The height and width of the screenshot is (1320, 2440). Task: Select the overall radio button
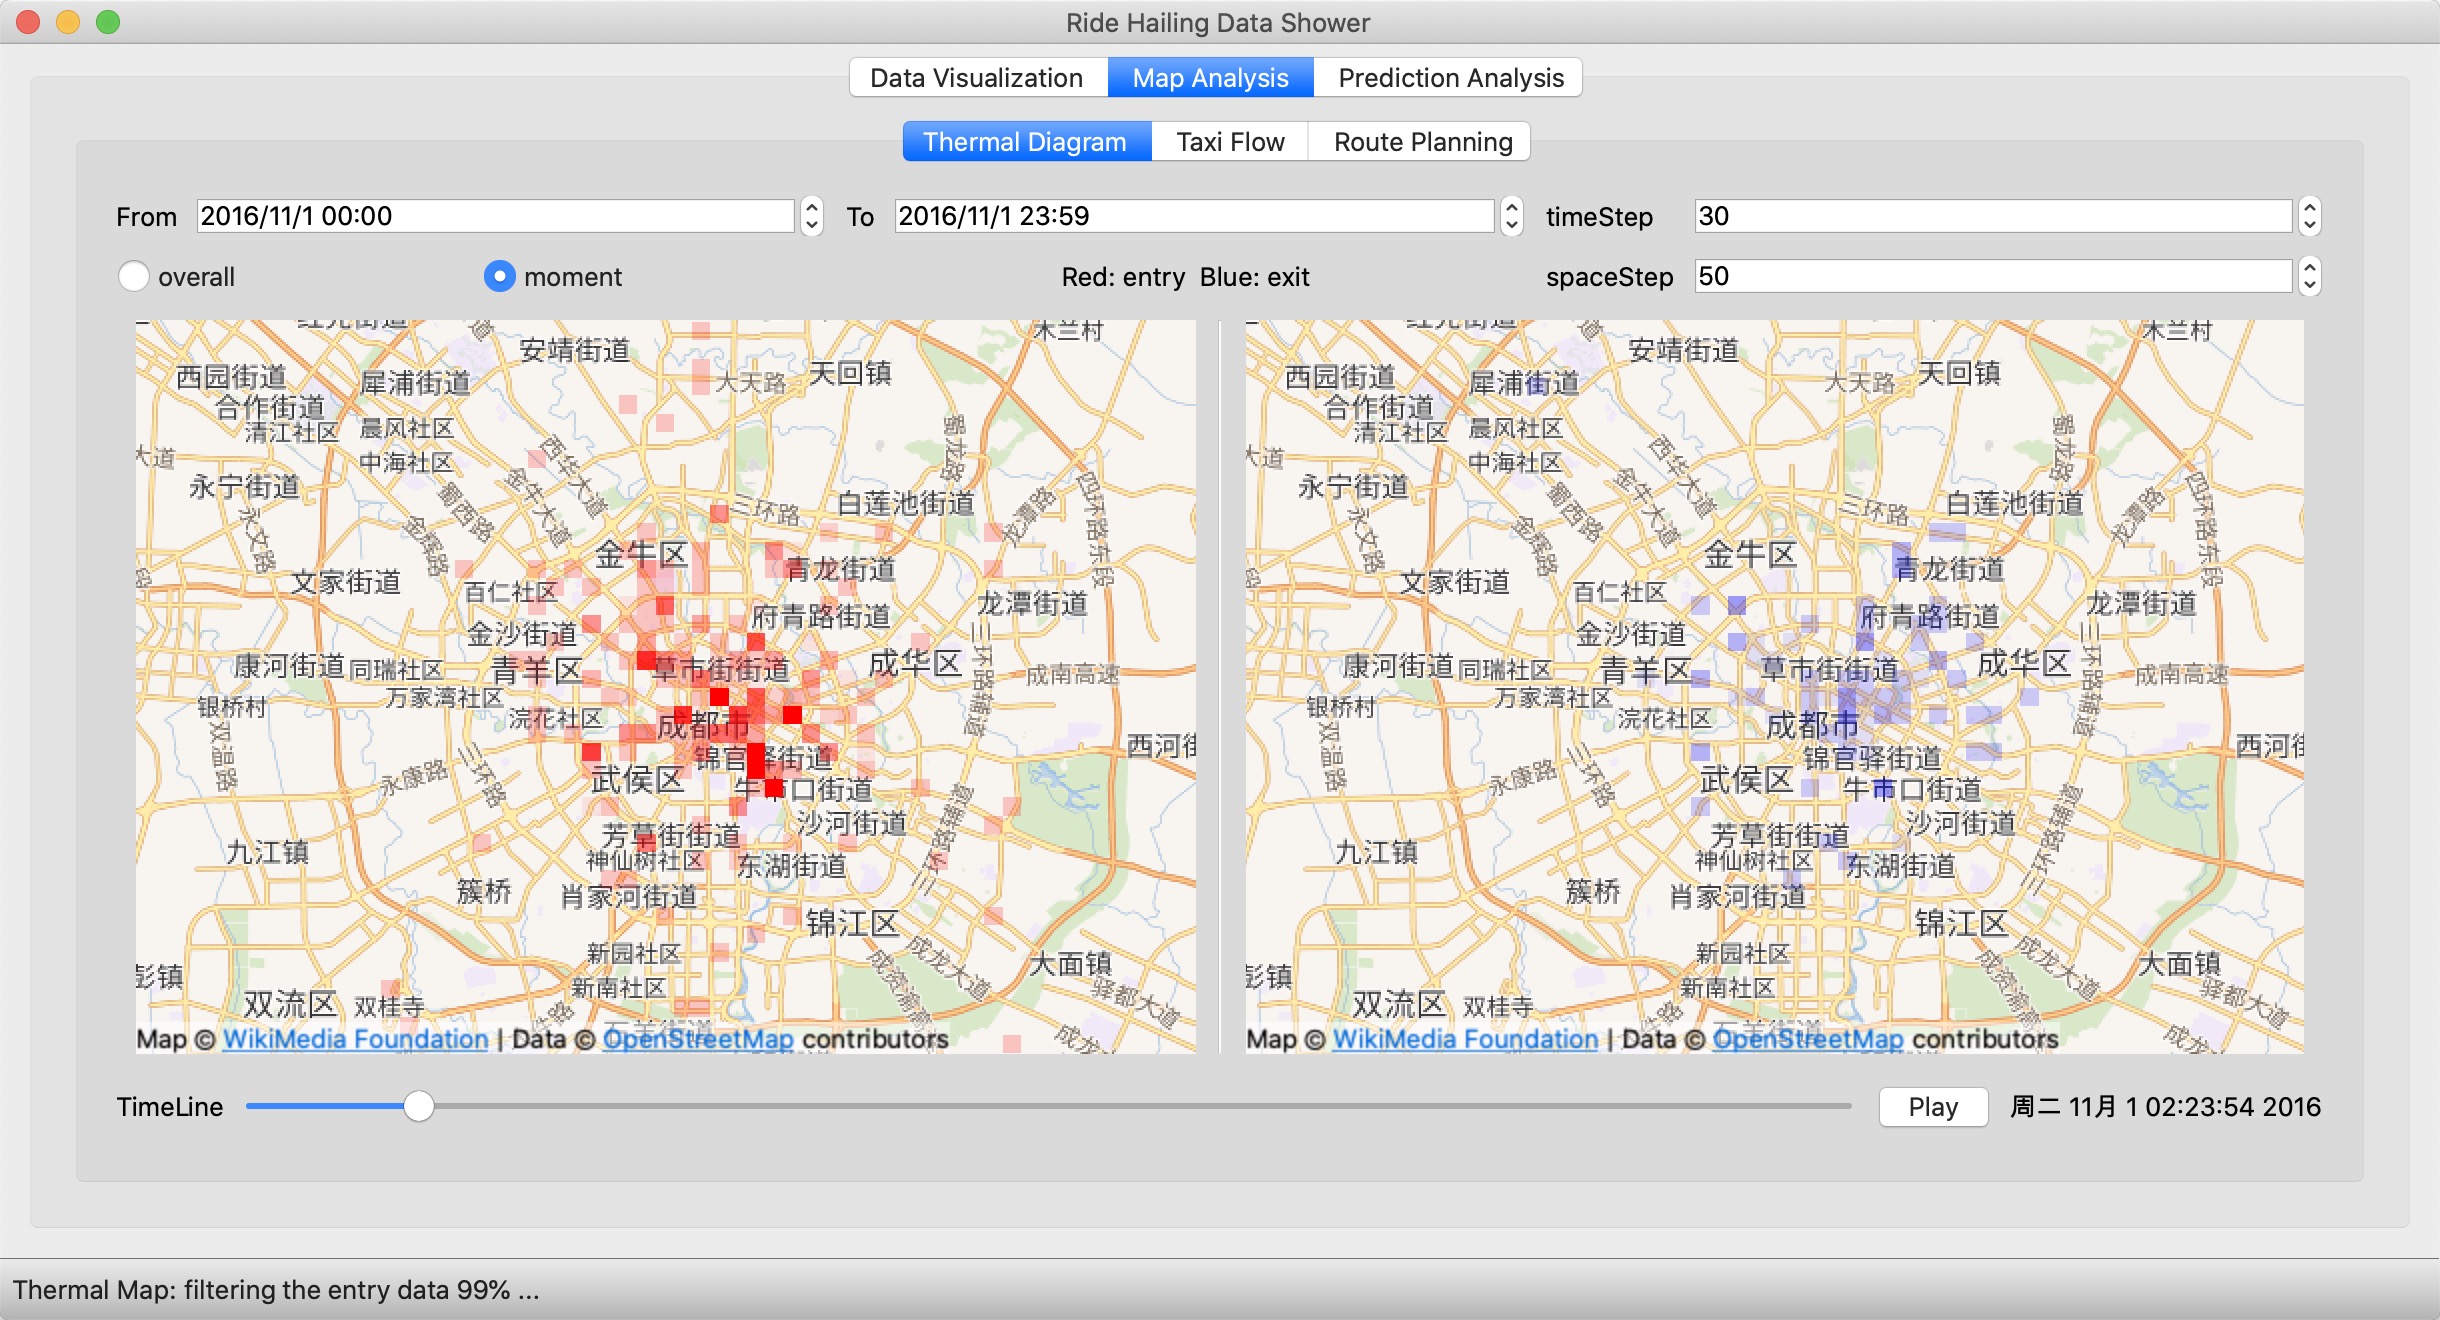pos(134,276)
